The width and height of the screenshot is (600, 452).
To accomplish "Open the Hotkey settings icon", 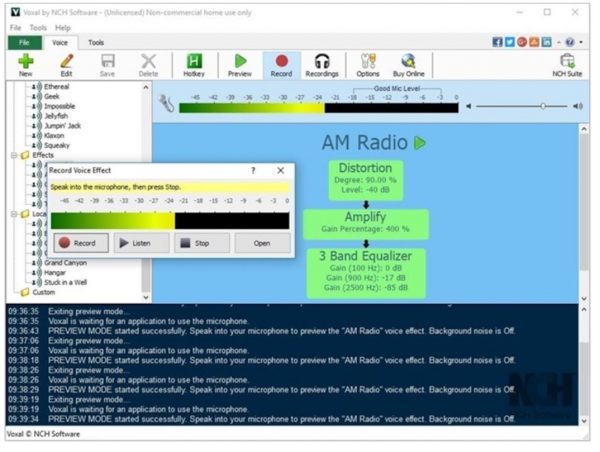I will coord(193,65).
